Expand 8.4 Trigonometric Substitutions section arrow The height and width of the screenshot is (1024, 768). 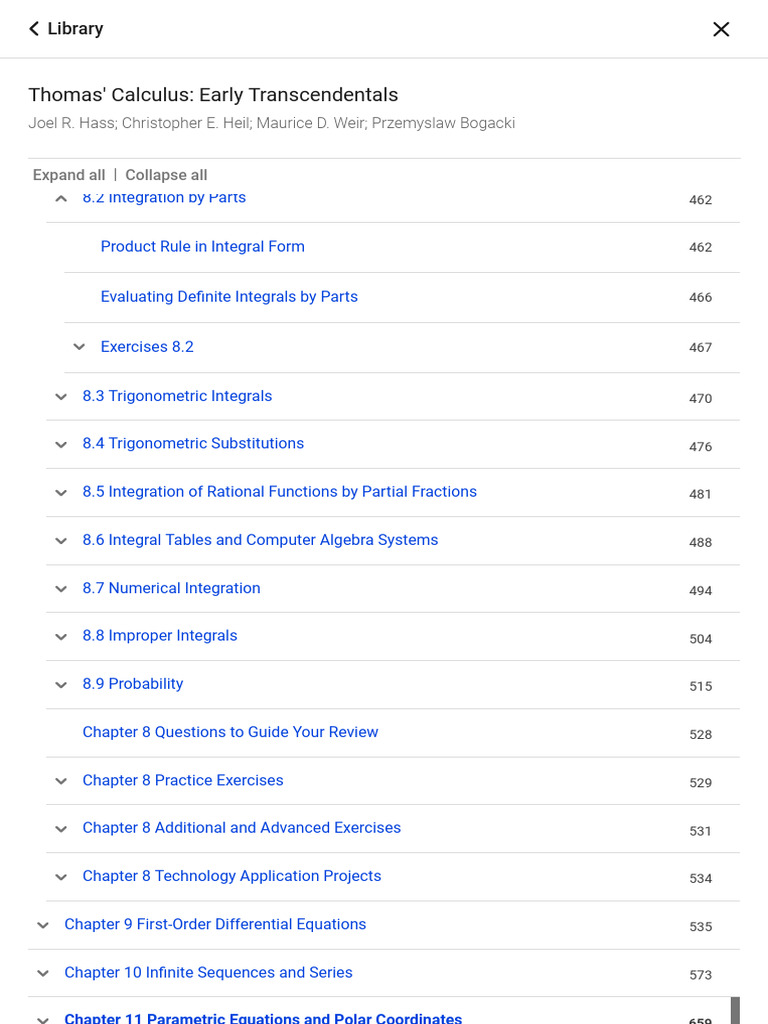point(61,444)
